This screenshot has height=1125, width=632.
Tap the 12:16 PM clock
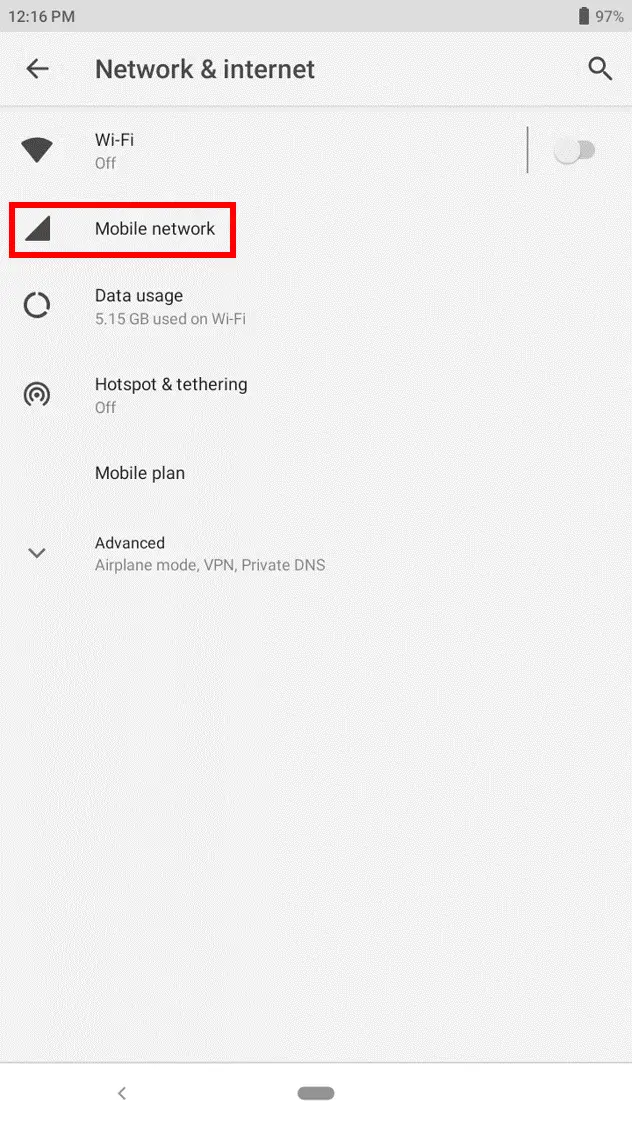point(42,16)
